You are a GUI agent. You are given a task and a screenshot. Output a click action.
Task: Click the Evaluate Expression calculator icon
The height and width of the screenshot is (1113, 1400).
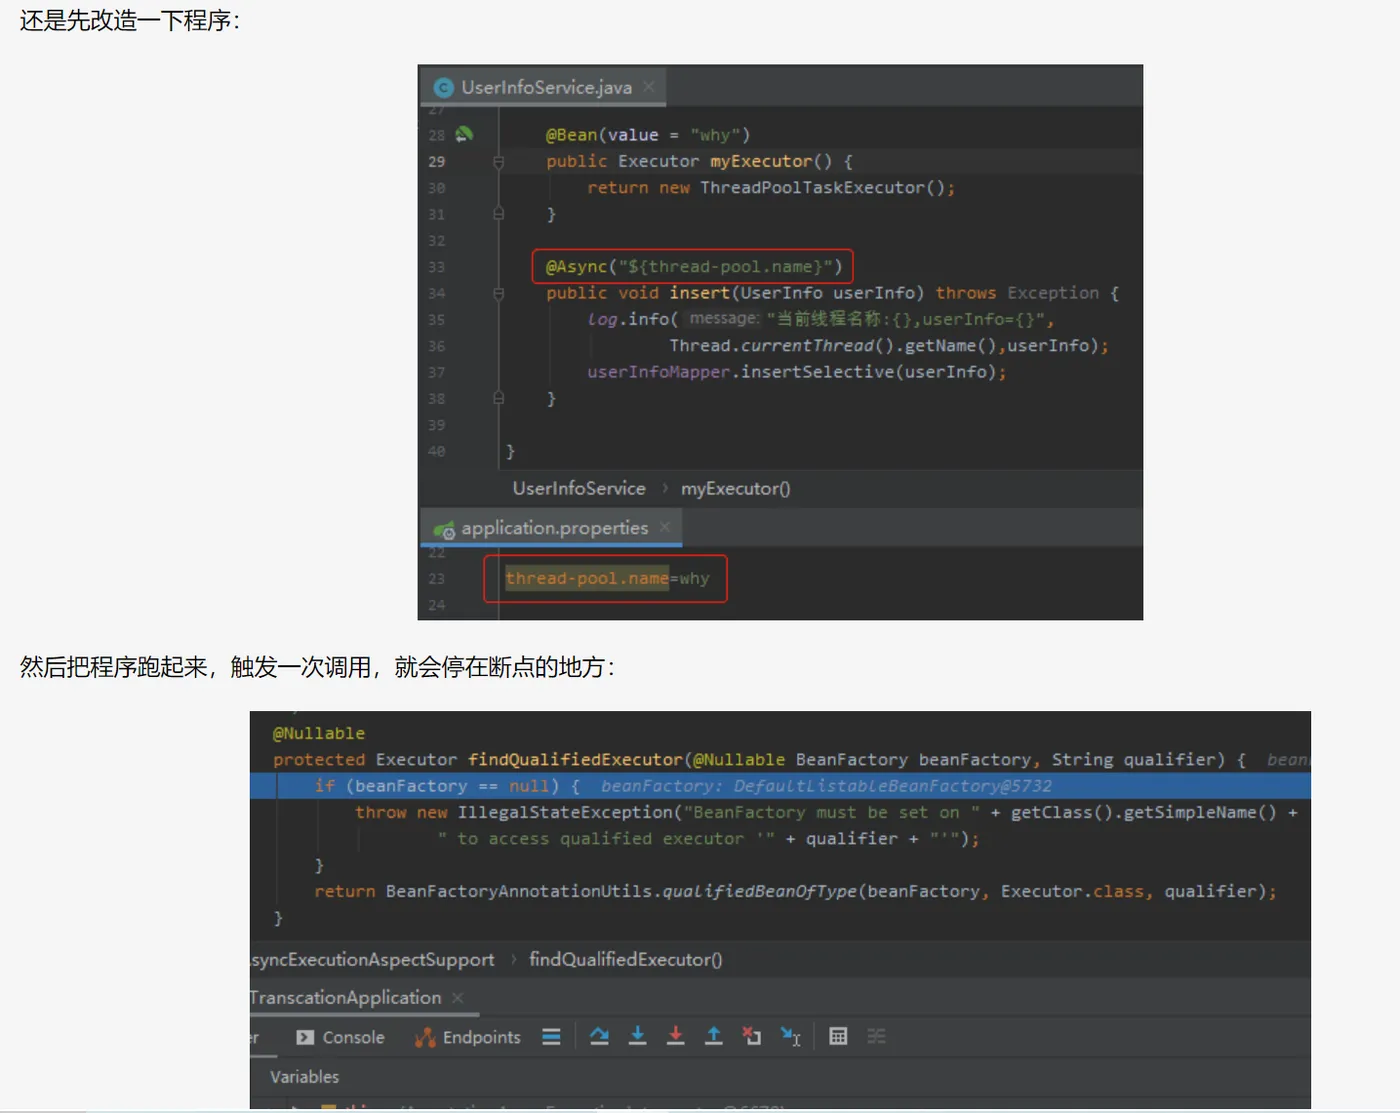point(838,1037)
